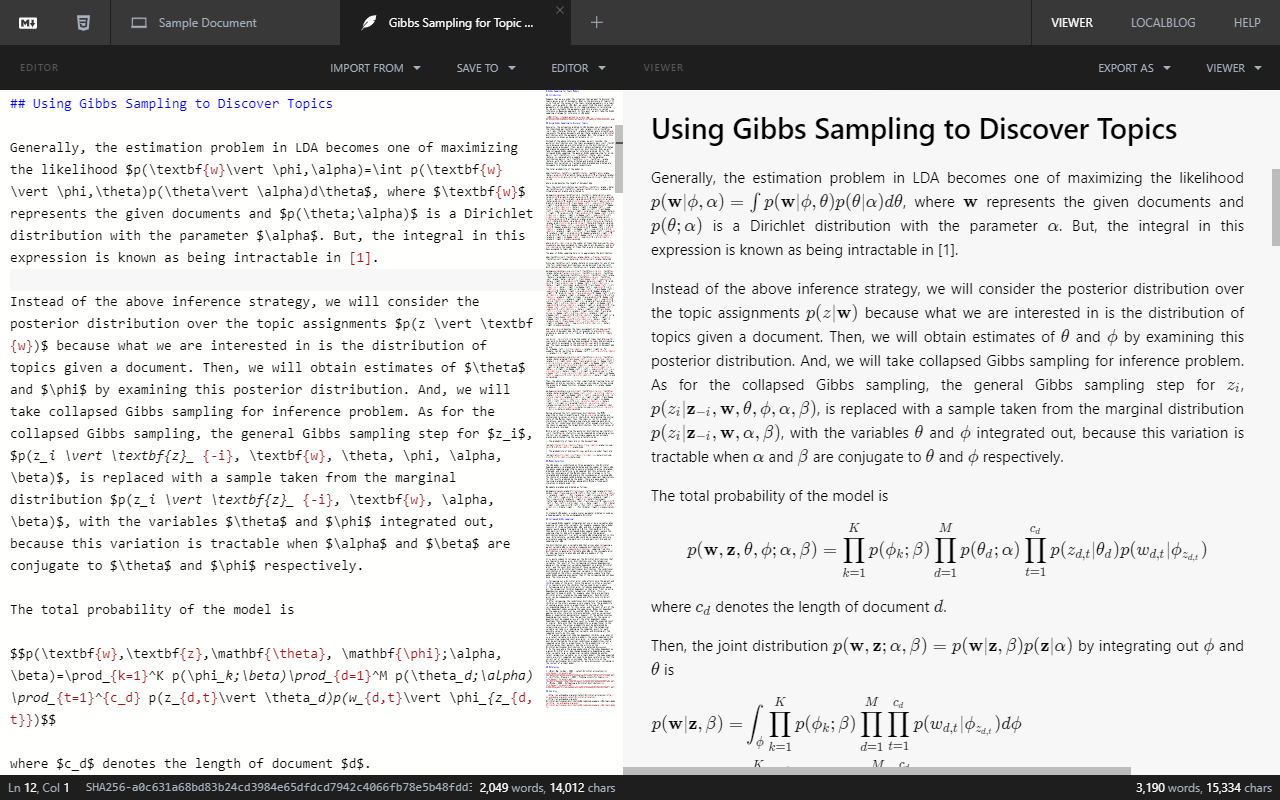The height and width of the screenshot is (800, 1280).
Task: Click the rendered total probability equation
Action: 947,550
